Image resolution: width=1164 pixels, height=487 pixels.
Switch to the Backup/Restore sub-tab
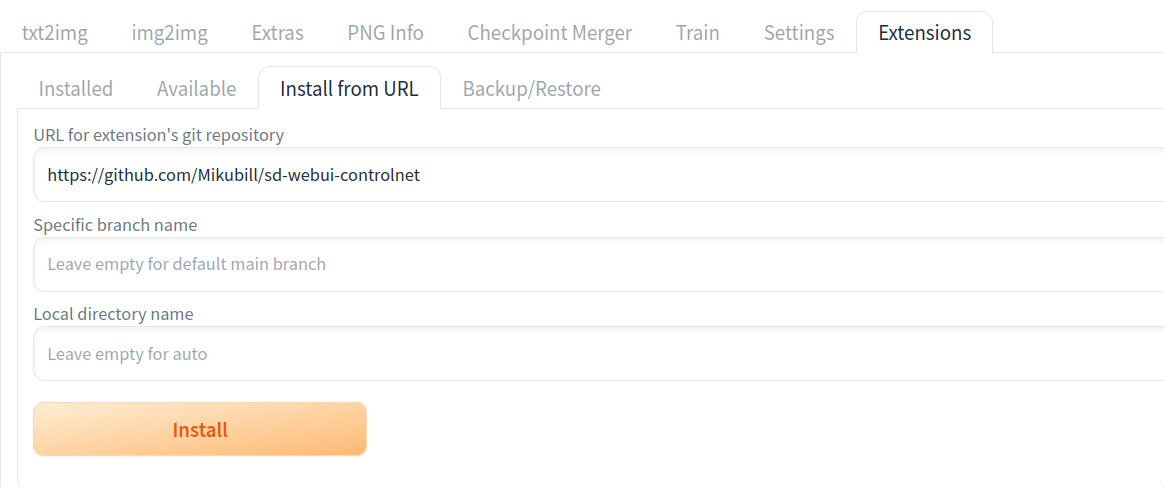click(x=532, y=89)
